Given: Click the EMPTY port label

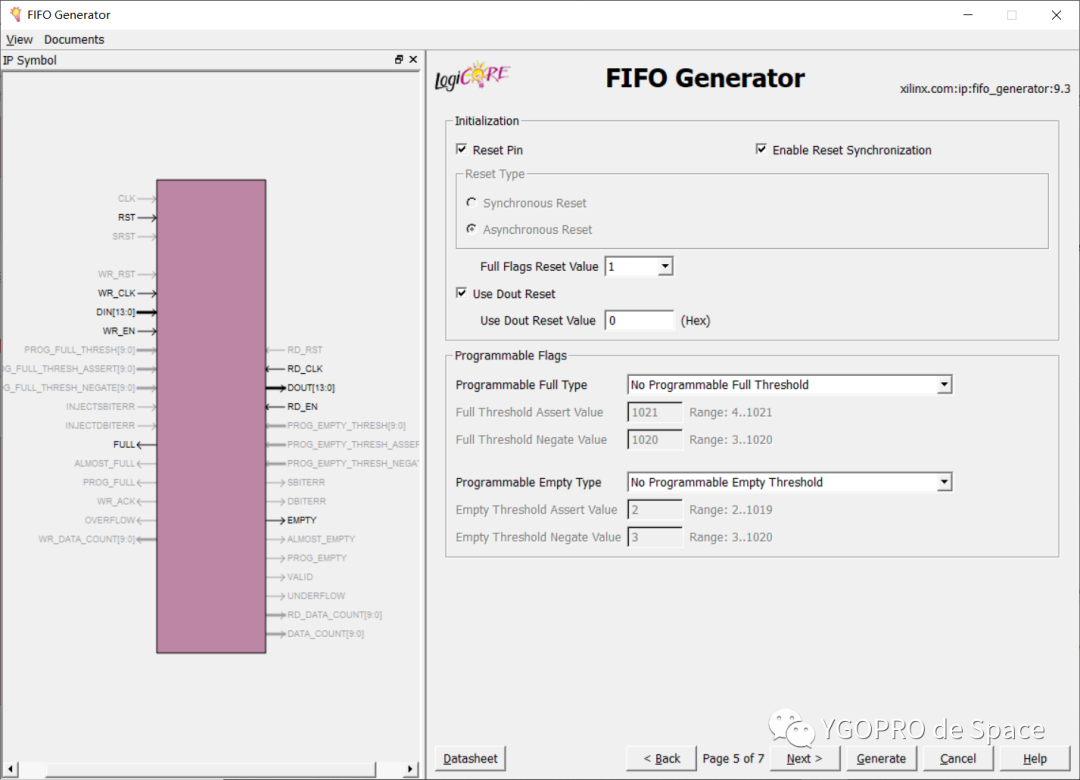Looking at the screenshot, I should click(x=302, y=520).
